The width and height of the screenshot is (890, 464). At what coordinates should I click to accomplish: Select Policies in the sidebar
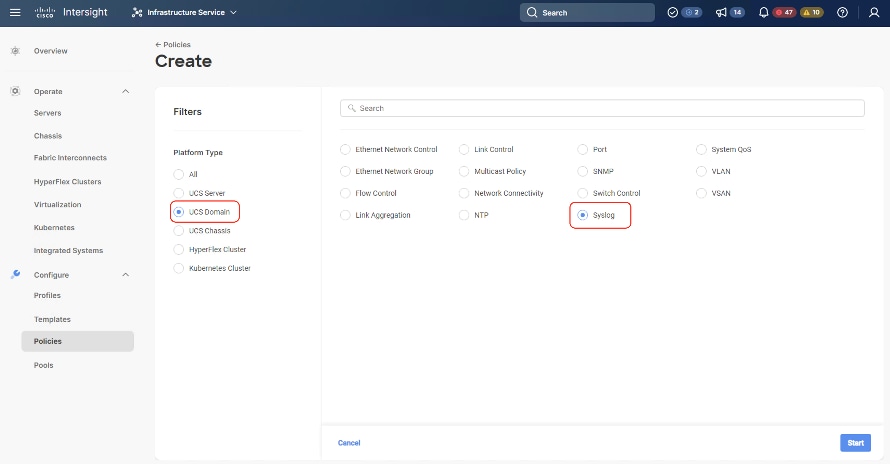click(x=78, y=341)
